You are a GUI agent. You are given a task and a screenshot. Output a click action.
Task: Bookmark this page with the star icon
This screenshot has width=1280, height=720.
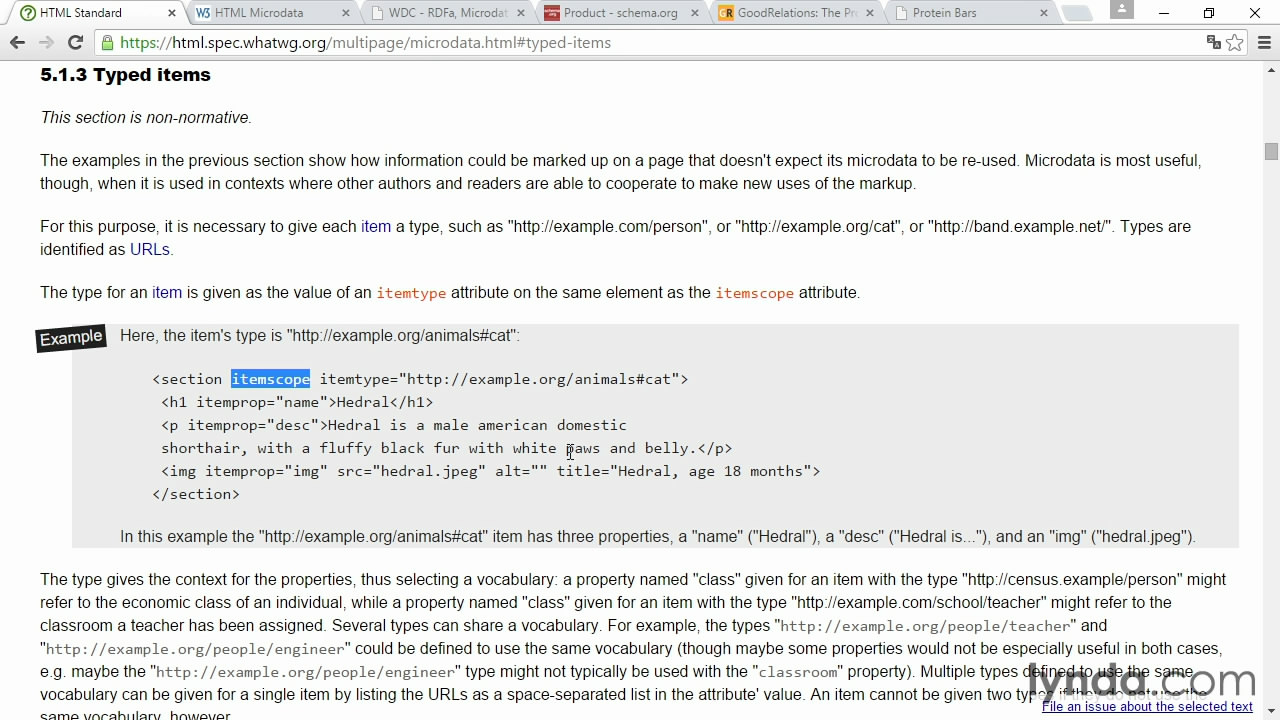click(x=1235, y=43)
